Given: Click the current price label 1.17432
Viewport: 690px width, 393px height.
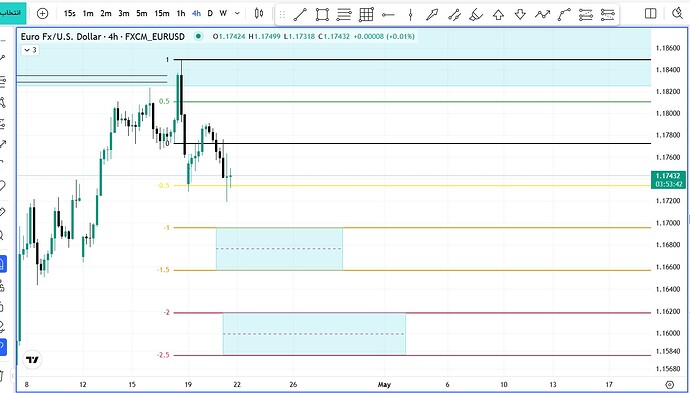Looking at the screenshot, I should pos(668,176).
